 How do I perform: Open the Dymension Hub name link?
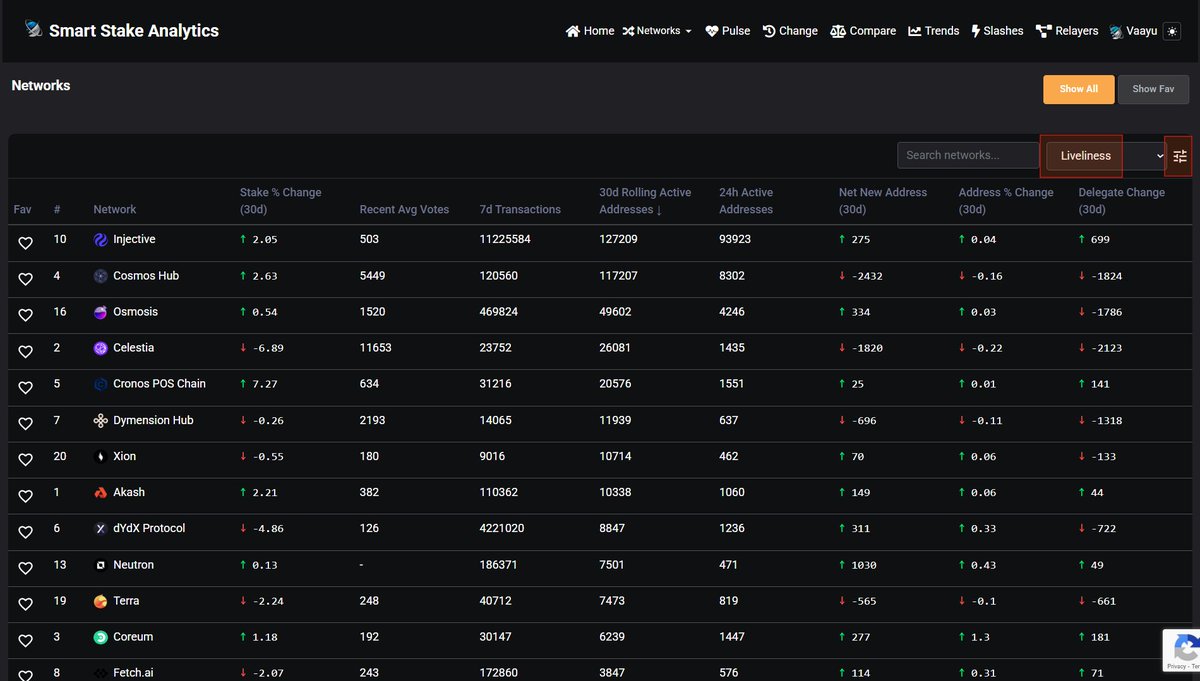[x=153, y=421]
